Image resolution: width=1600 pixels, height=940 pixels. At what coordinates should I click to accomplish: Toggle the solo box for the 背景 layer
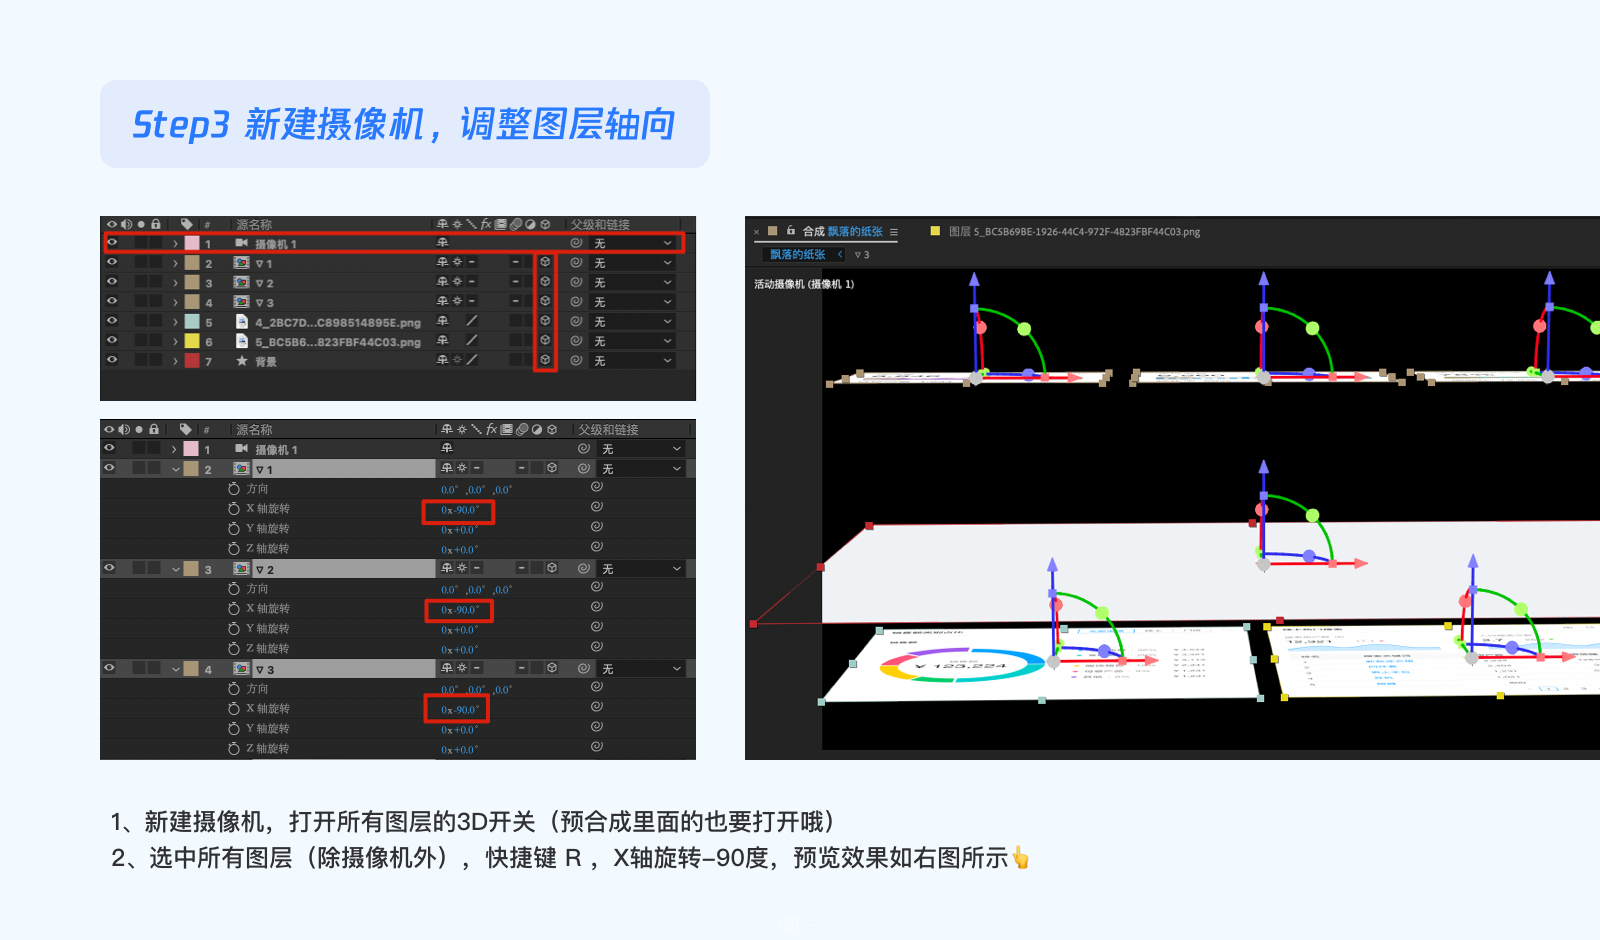[x=141, y=360]
